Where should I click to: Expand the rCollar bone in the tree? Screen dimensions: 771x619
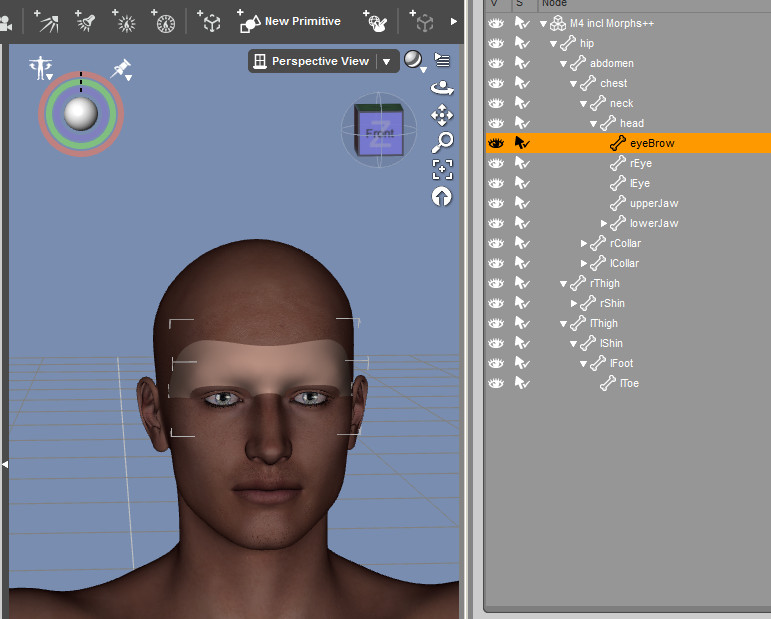click(584, 243)
